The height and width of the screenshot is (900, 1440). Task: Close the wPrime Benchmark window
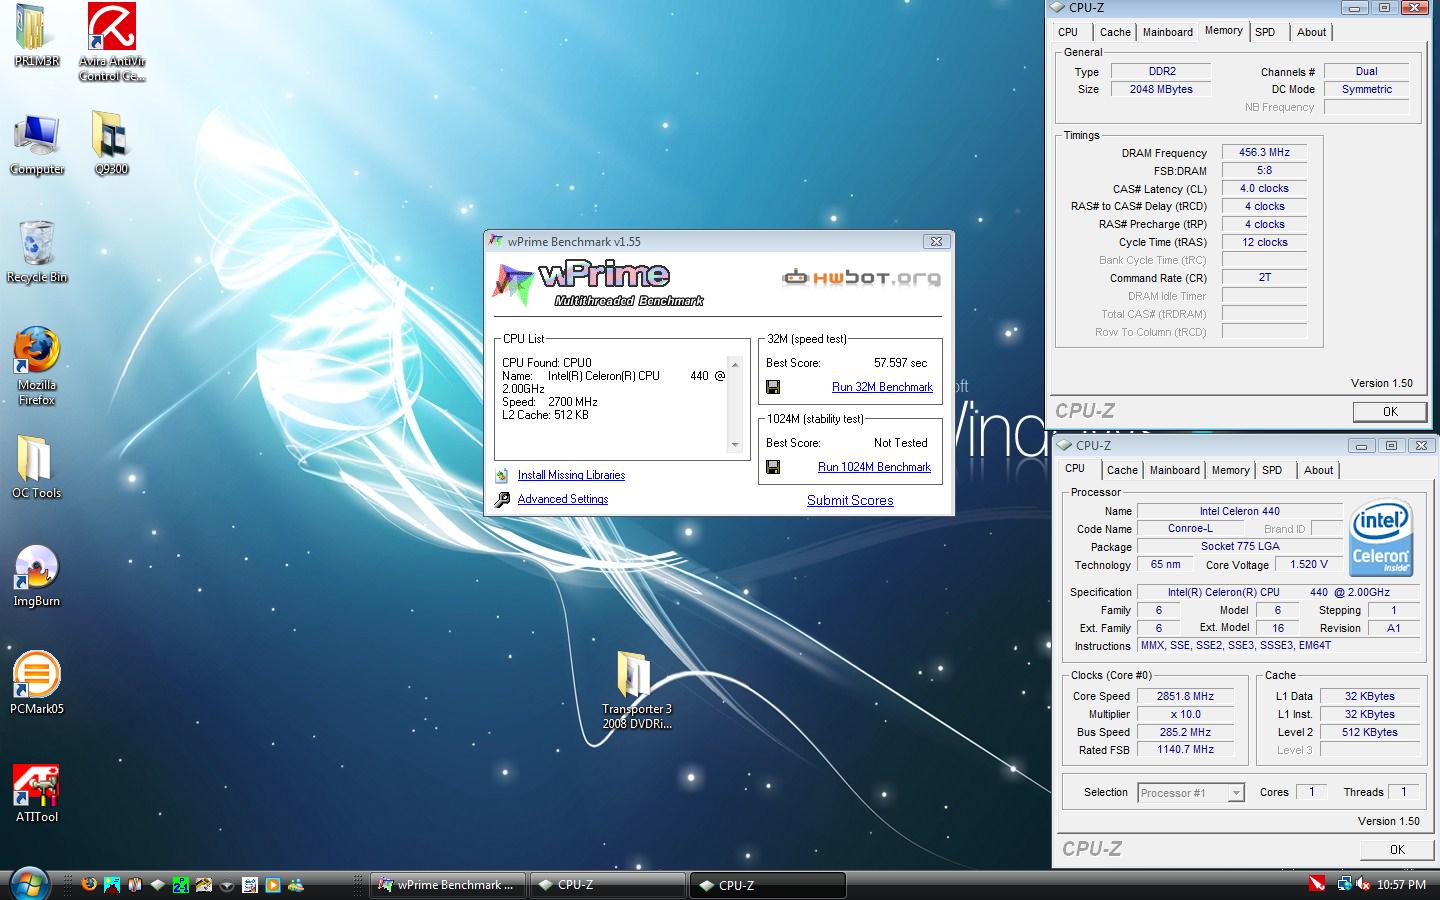point(936,241)
